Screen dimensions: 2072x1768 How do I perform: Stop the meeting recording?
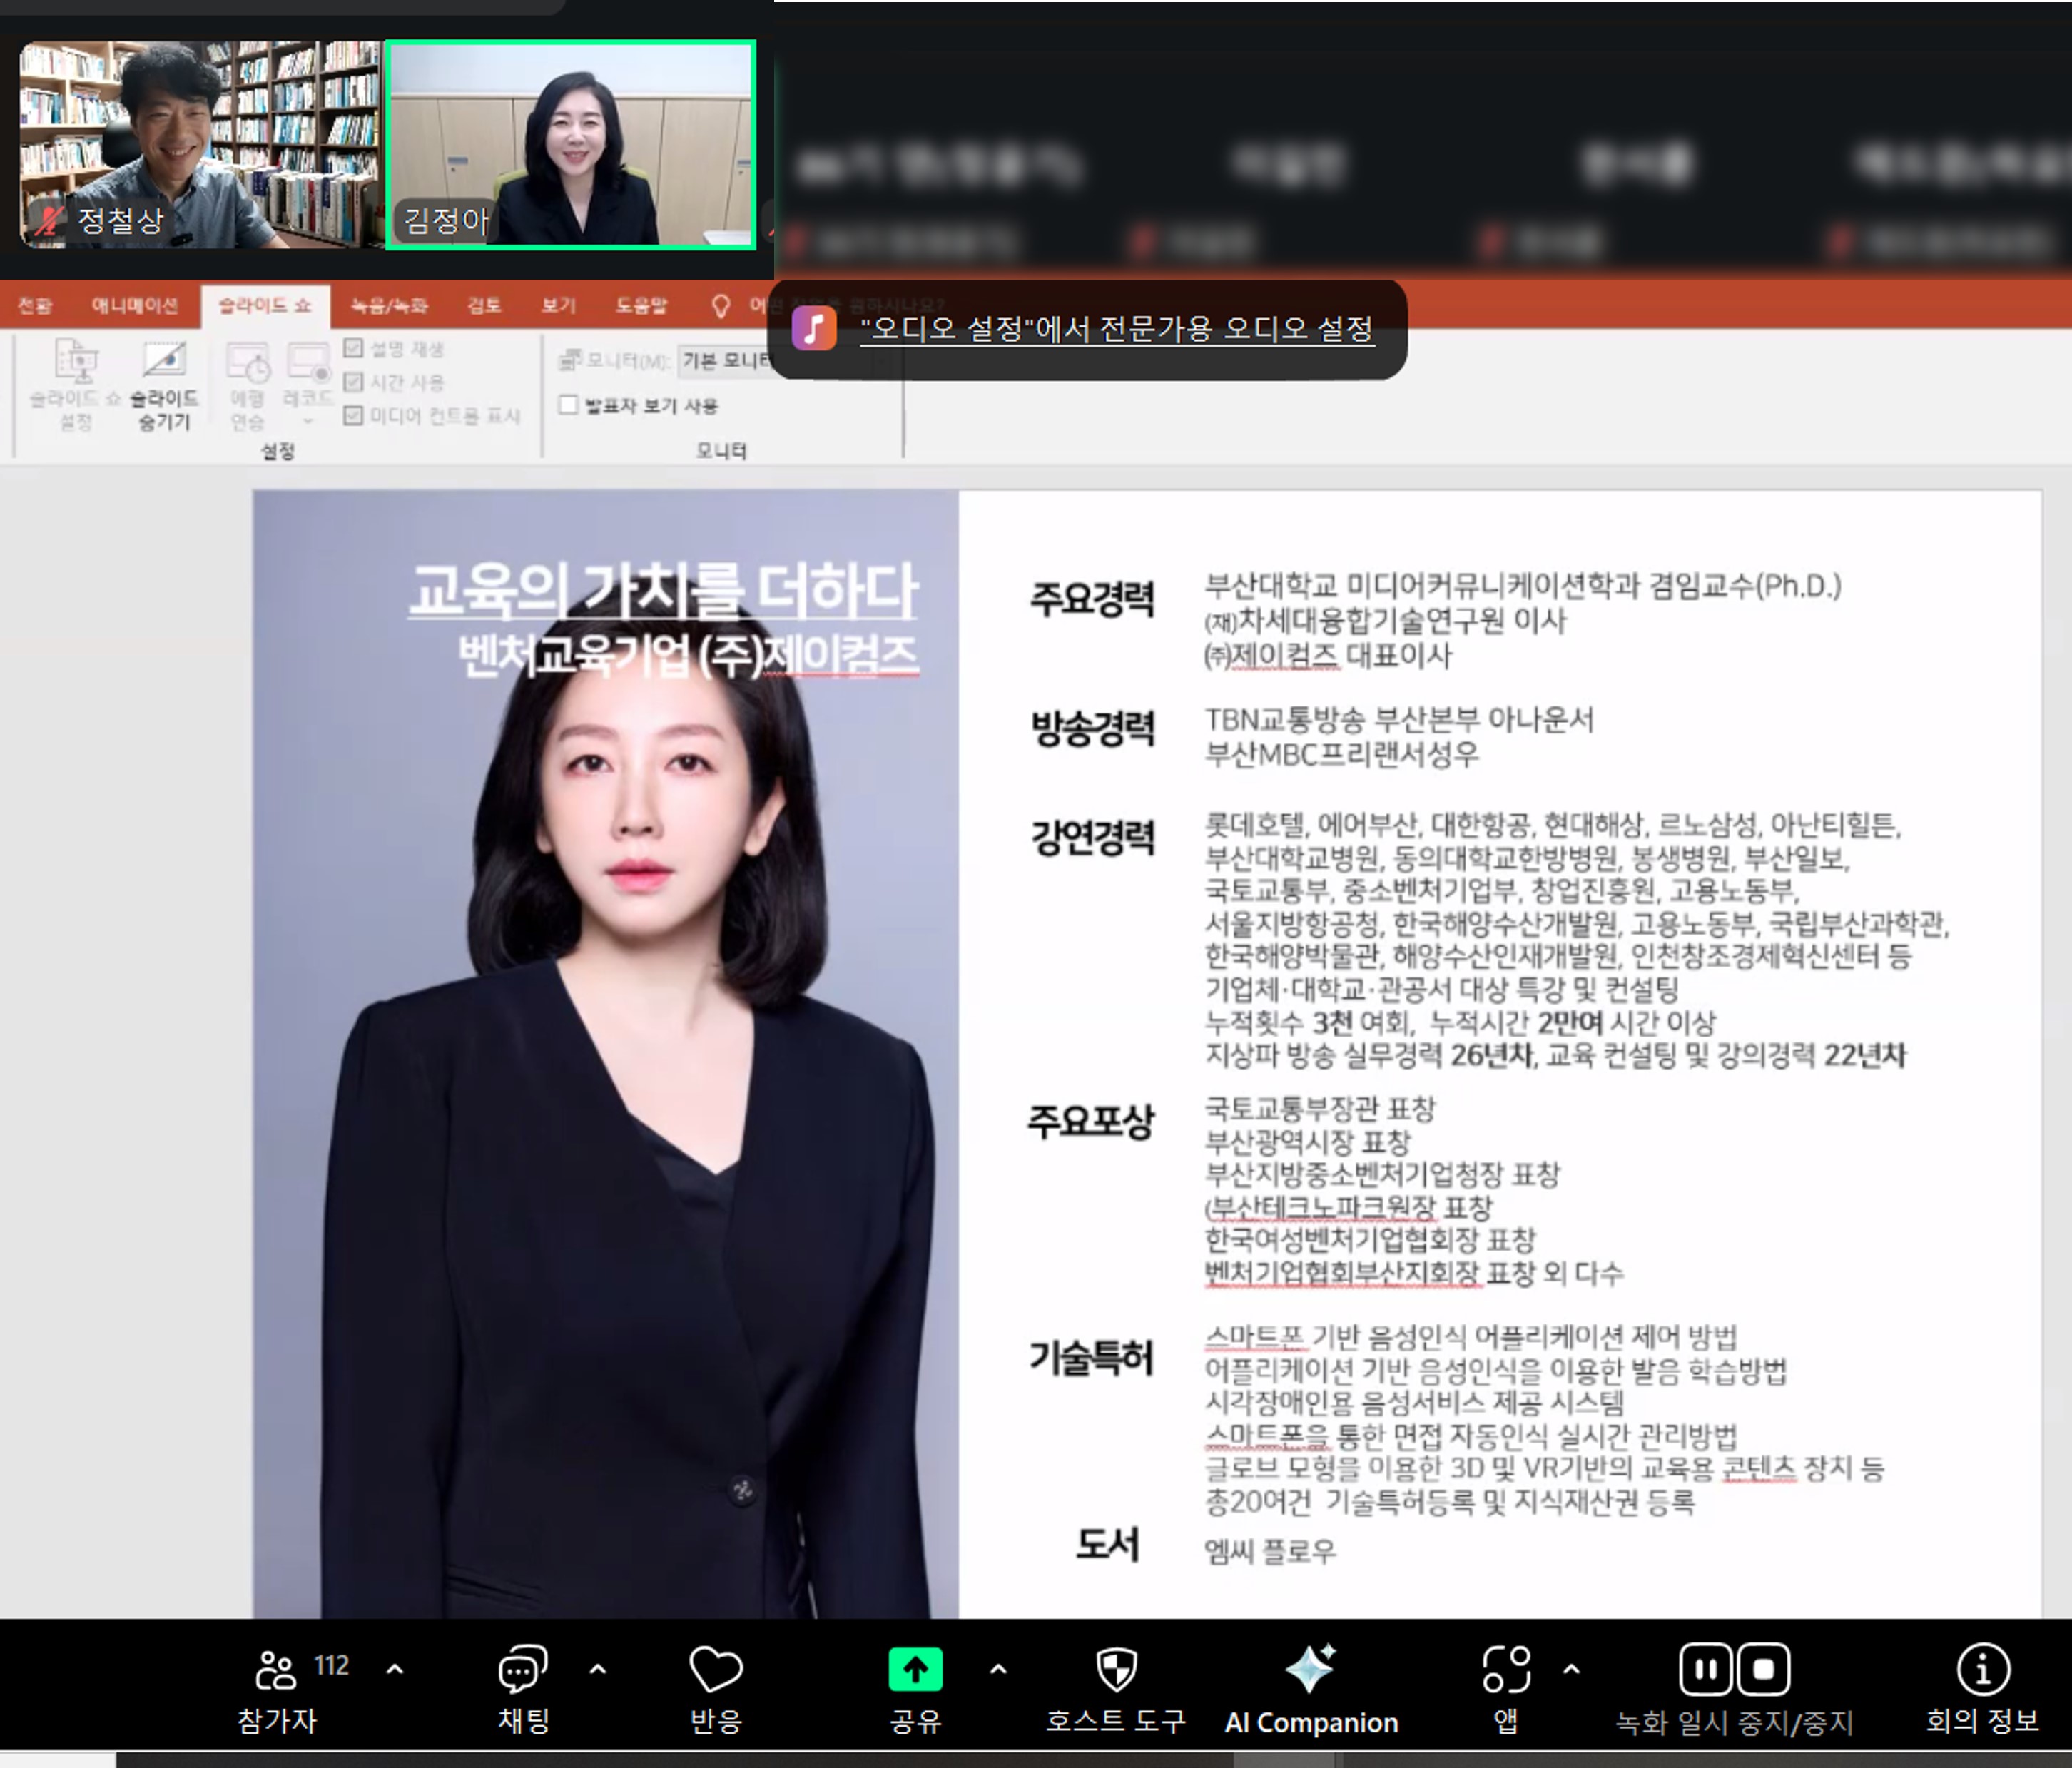(x=1764, y=1669)
